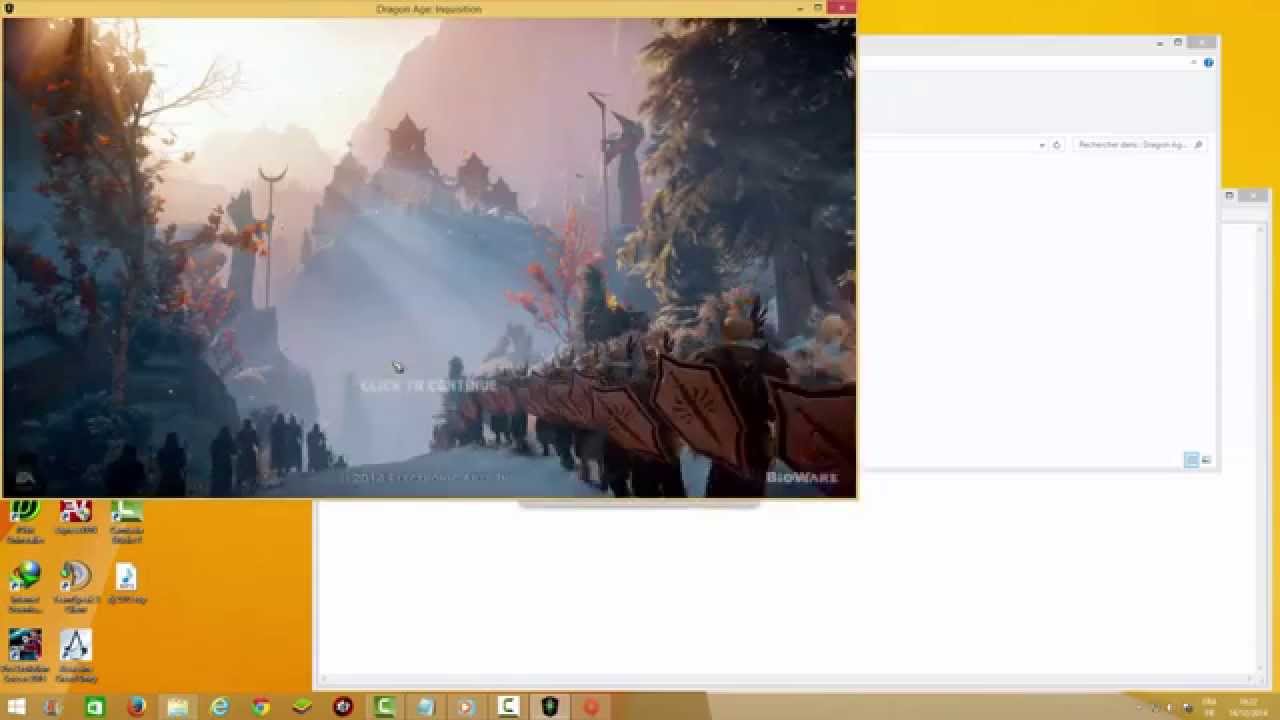Launch Google Chrome from the taskbar
The image size is (1280, 720).
(261, 707)
